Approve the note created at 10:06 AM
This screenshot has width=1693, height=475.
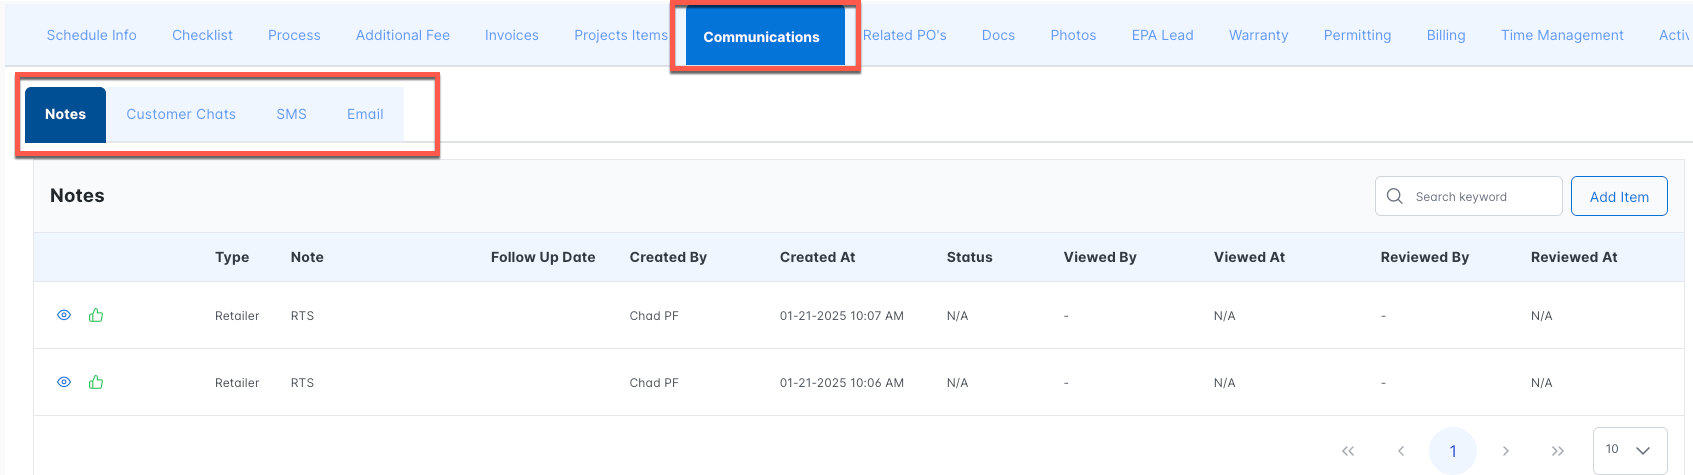[x=96, y=382]
